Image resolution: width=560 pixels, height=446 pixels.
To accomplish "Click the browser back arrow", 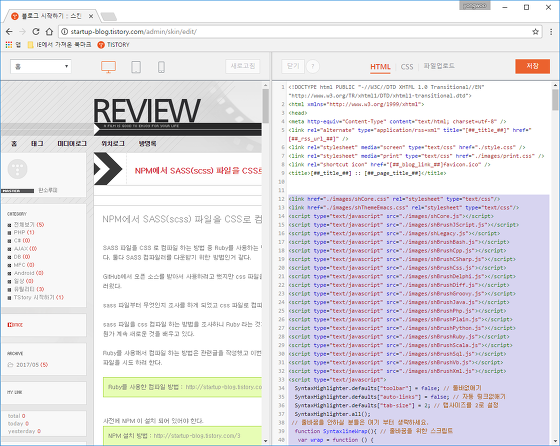I will pyautogui.click(x=9, y=31).
